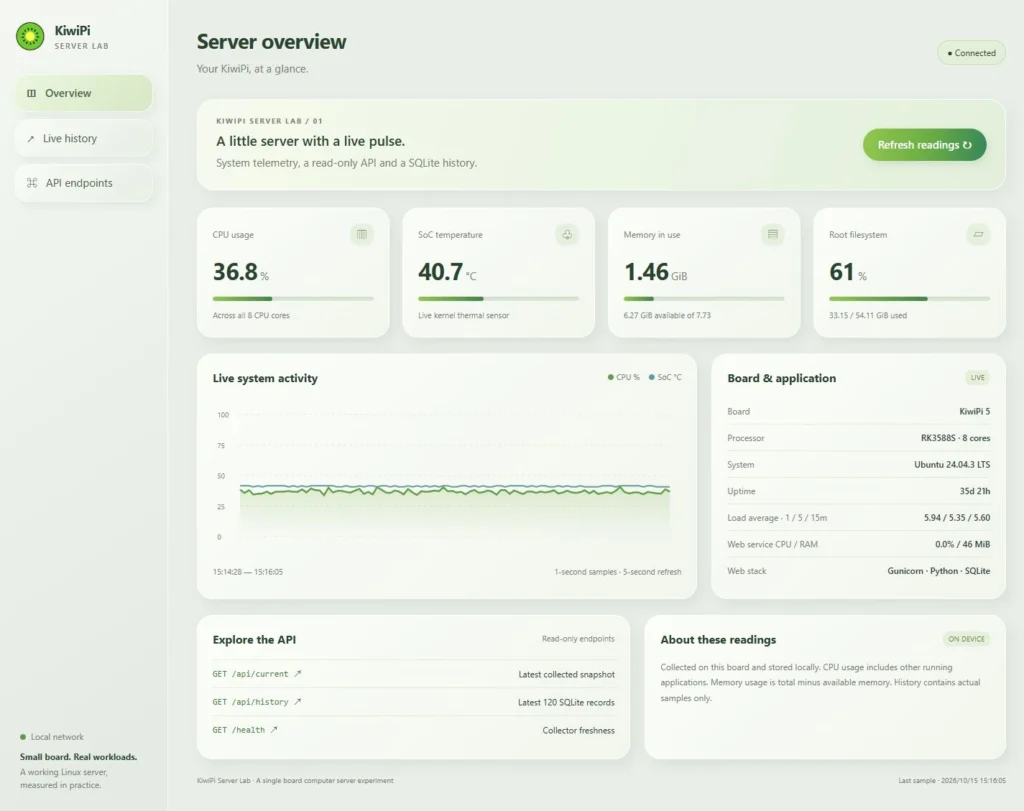The height and width of the screenshot is (811, 1024).
Task: Click the Root filesystem card icon
Action: [978, 234]
